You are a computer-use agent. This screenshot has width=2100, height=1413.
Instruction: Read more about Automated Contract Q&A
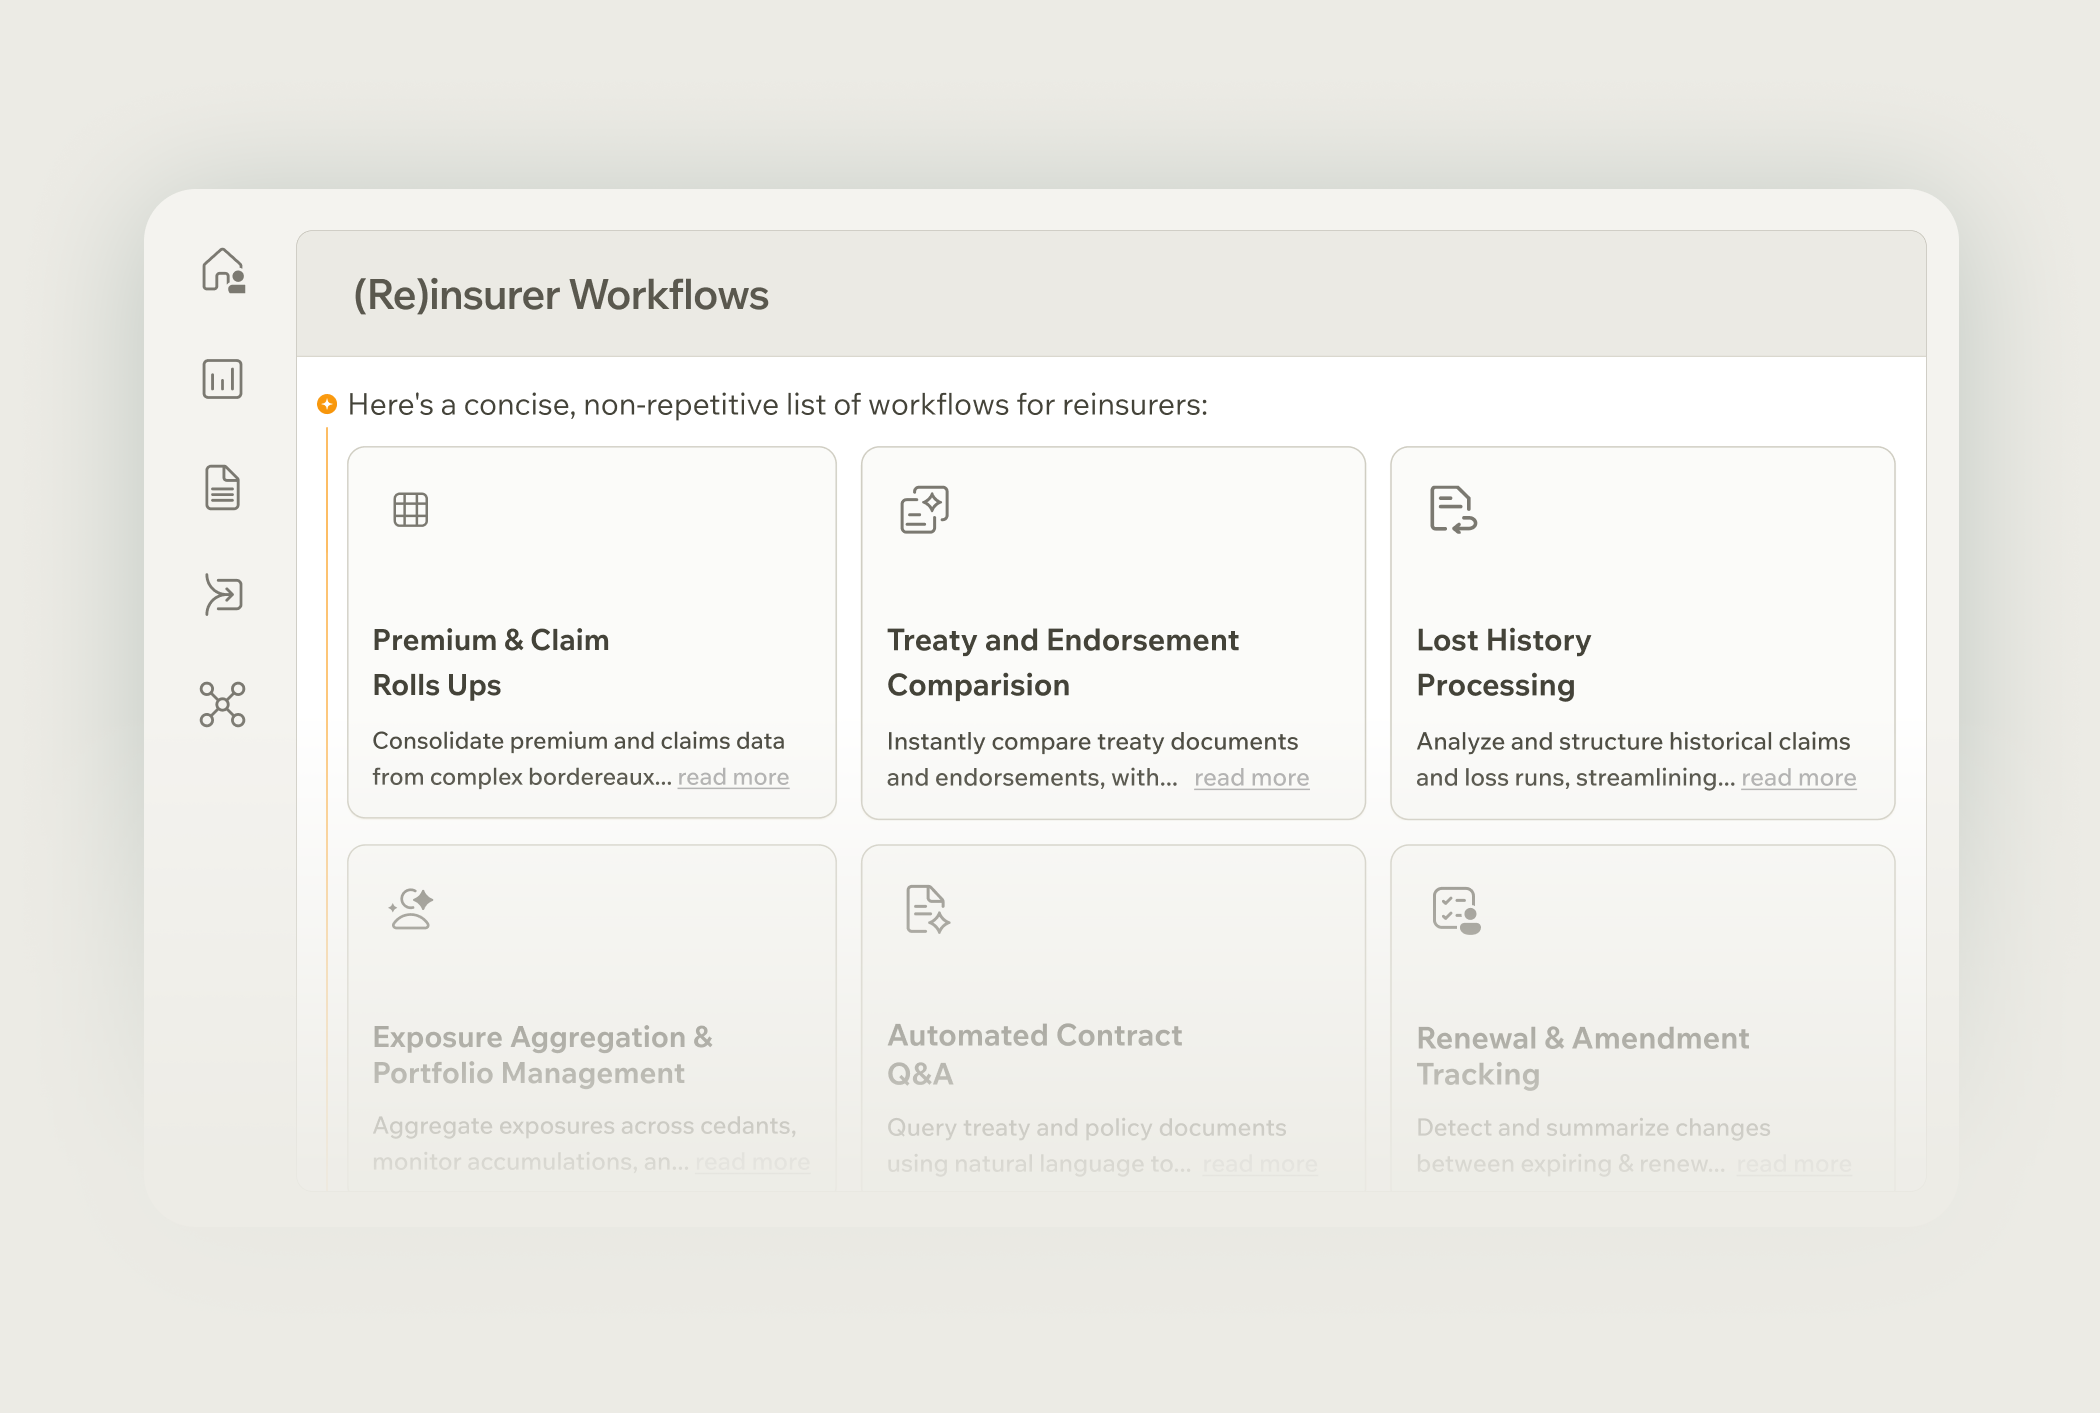1259,1164
